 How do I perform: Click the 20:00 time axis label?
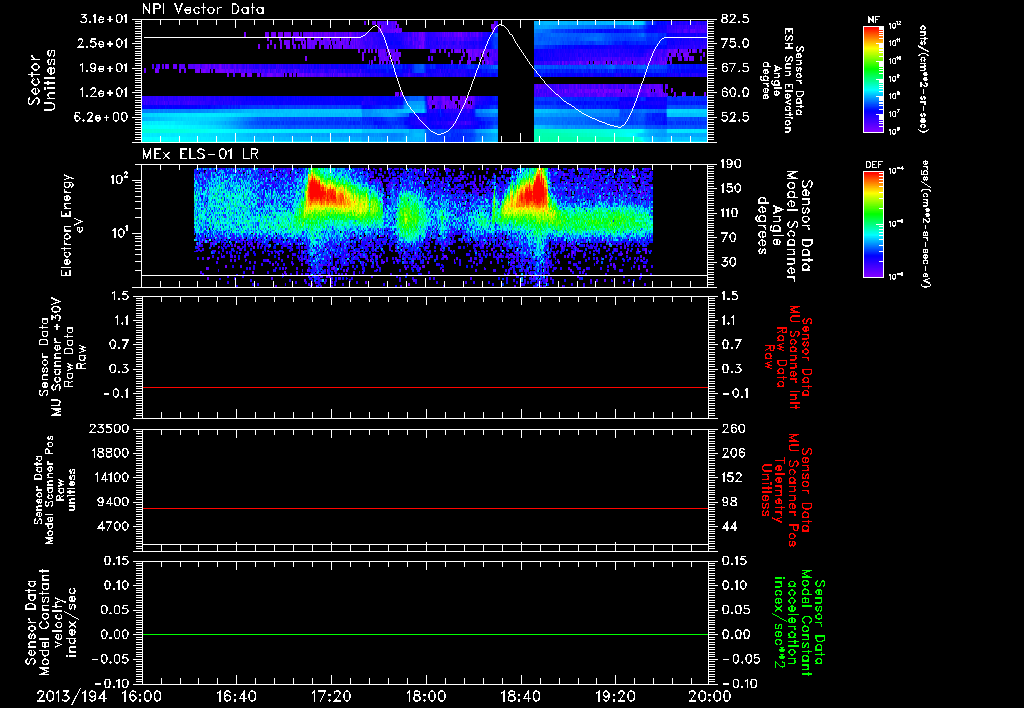[710, 696]
